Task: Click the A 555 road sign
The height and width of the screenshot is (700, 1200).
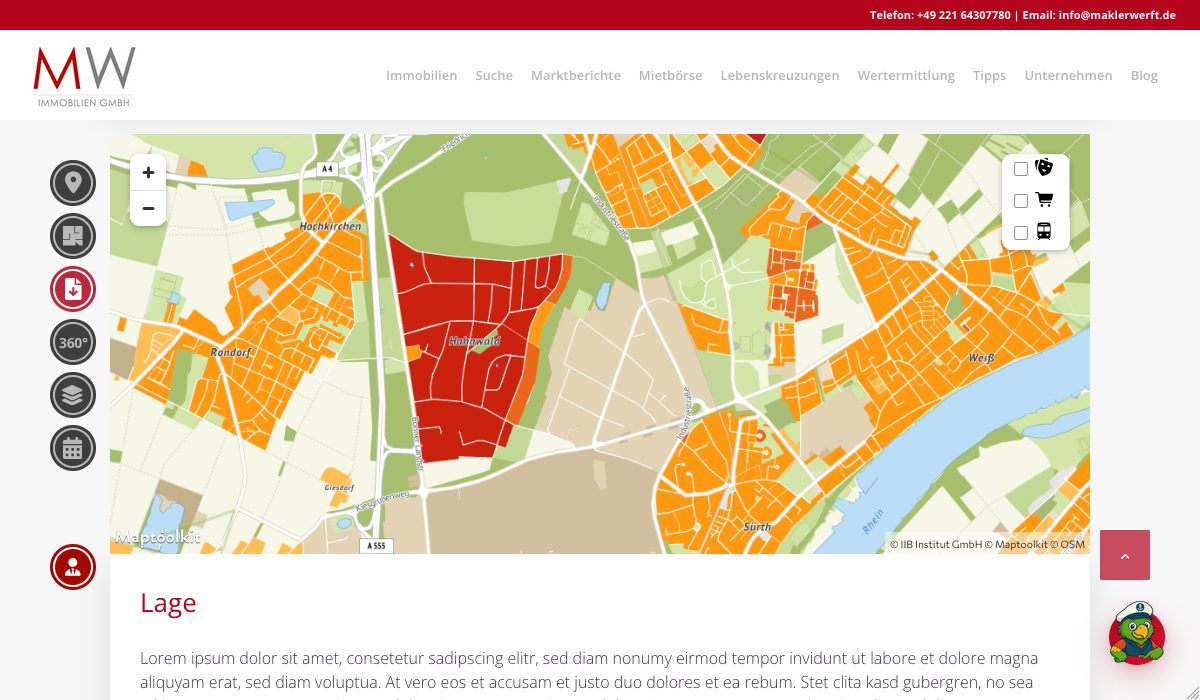Action: point(376,546)
